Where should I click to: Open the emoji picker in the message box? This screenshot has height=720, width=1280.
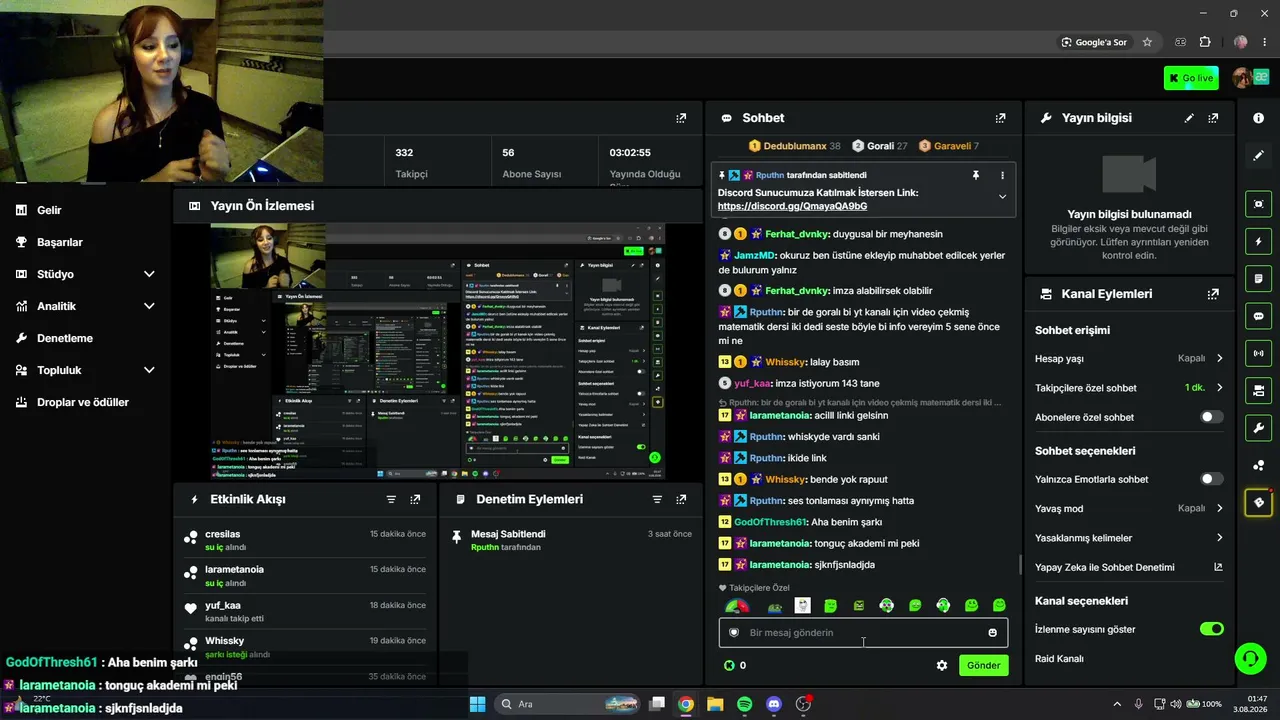[x=992, y=632]
